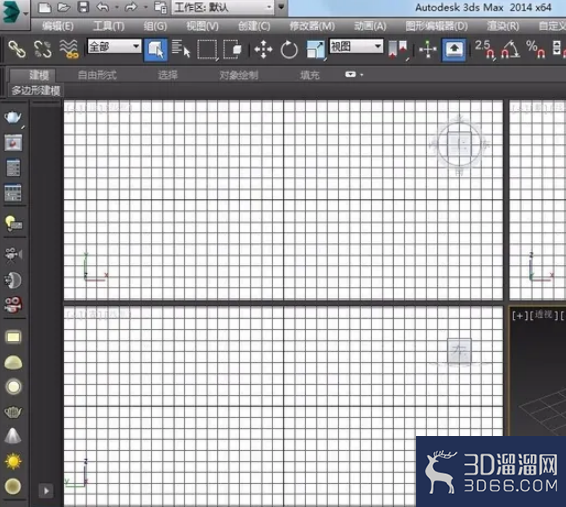Open the 组(G) menu

(155, 26)
